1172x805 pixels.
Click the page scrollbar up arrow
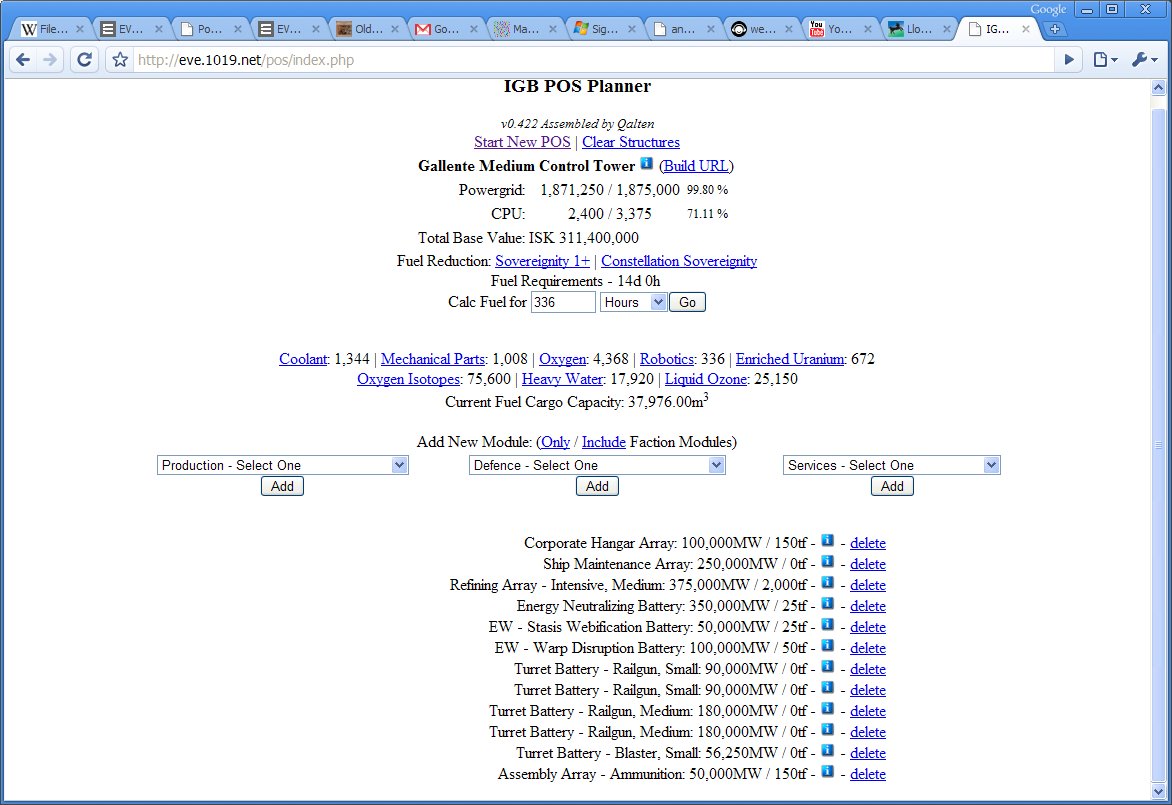pos(1159,87)
